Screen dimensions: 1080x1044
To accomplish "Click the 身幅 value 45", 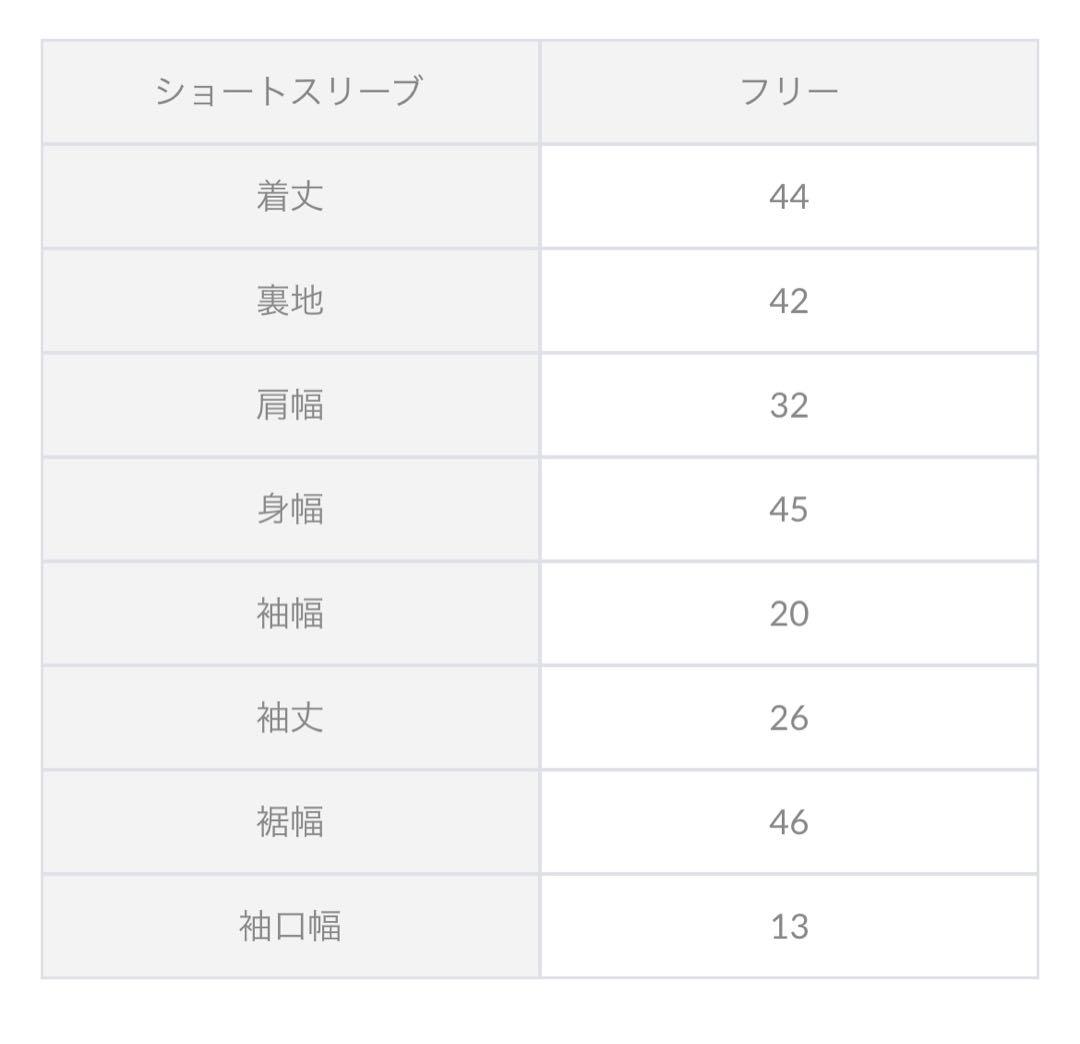I will coord(789,510).
